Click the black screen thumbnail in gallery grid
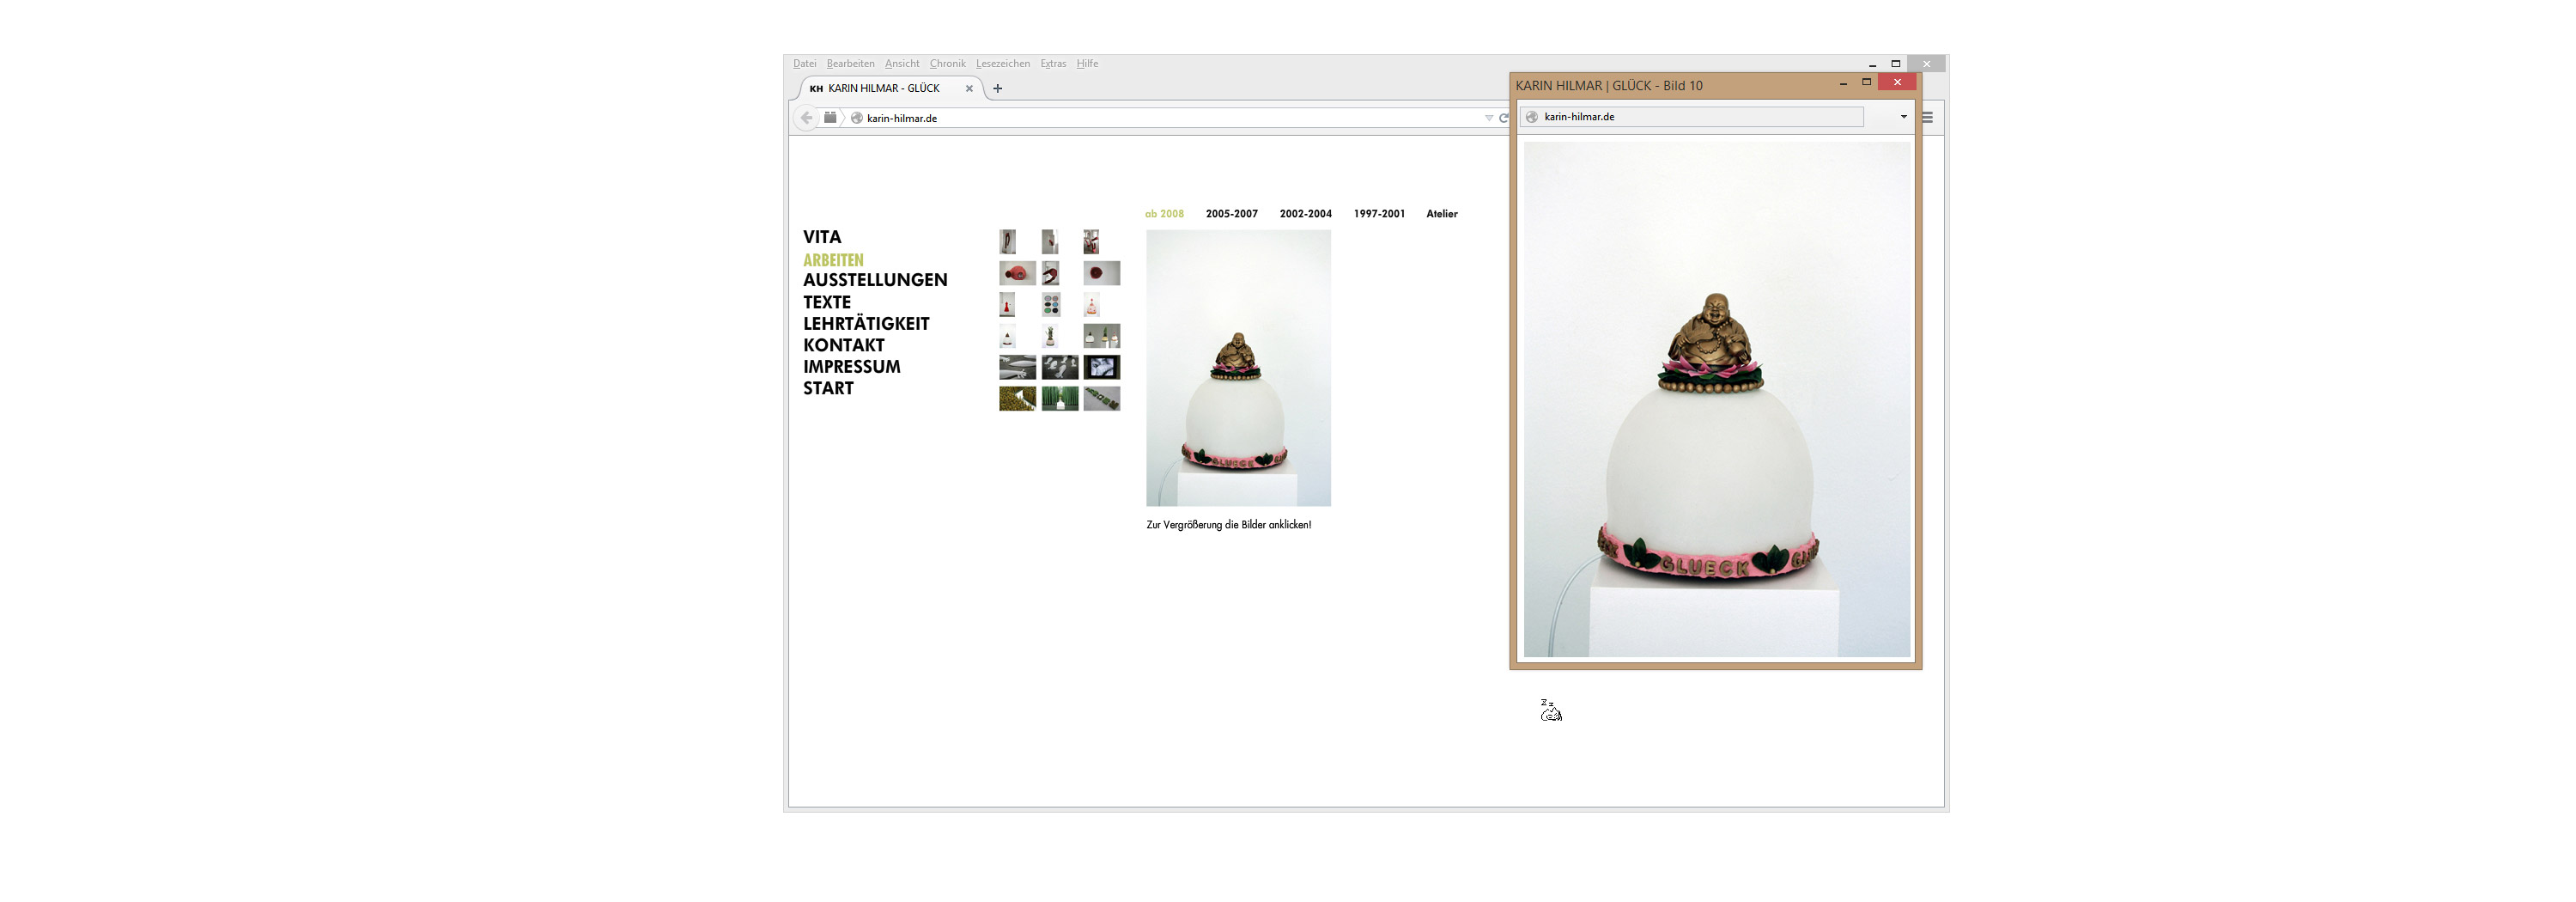Viewport: 2576px width, 902px height. coord(1101,367)
